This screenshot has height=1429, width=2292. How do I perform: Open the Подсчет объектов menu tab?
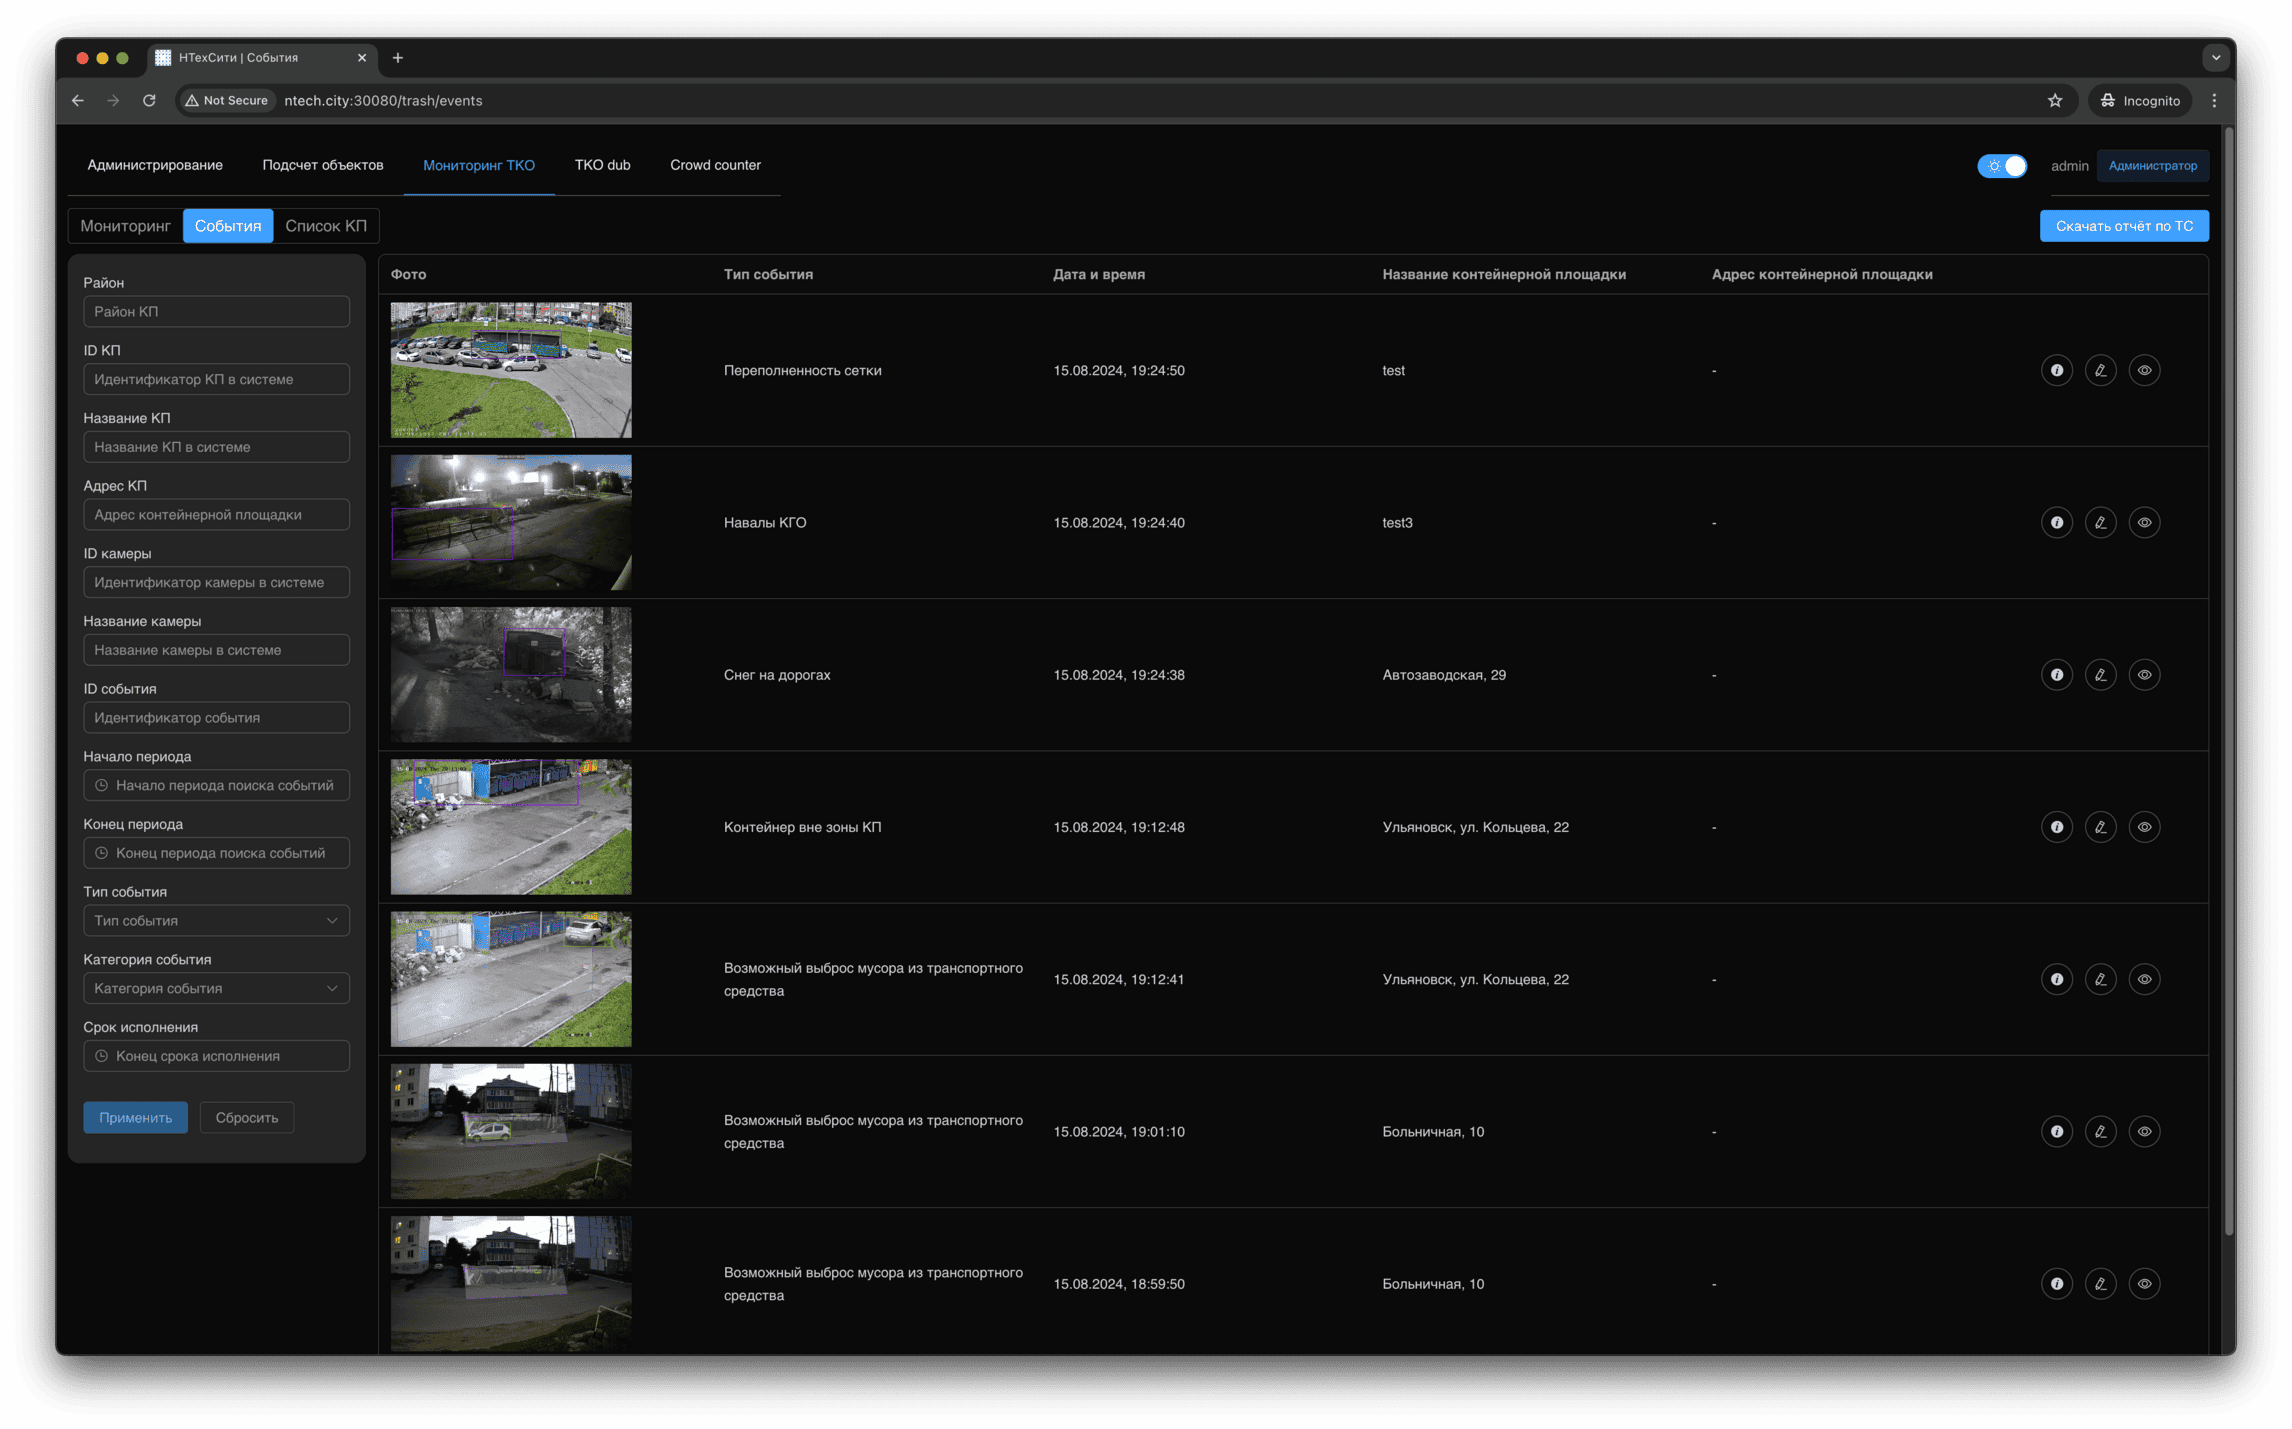point(322,165)
